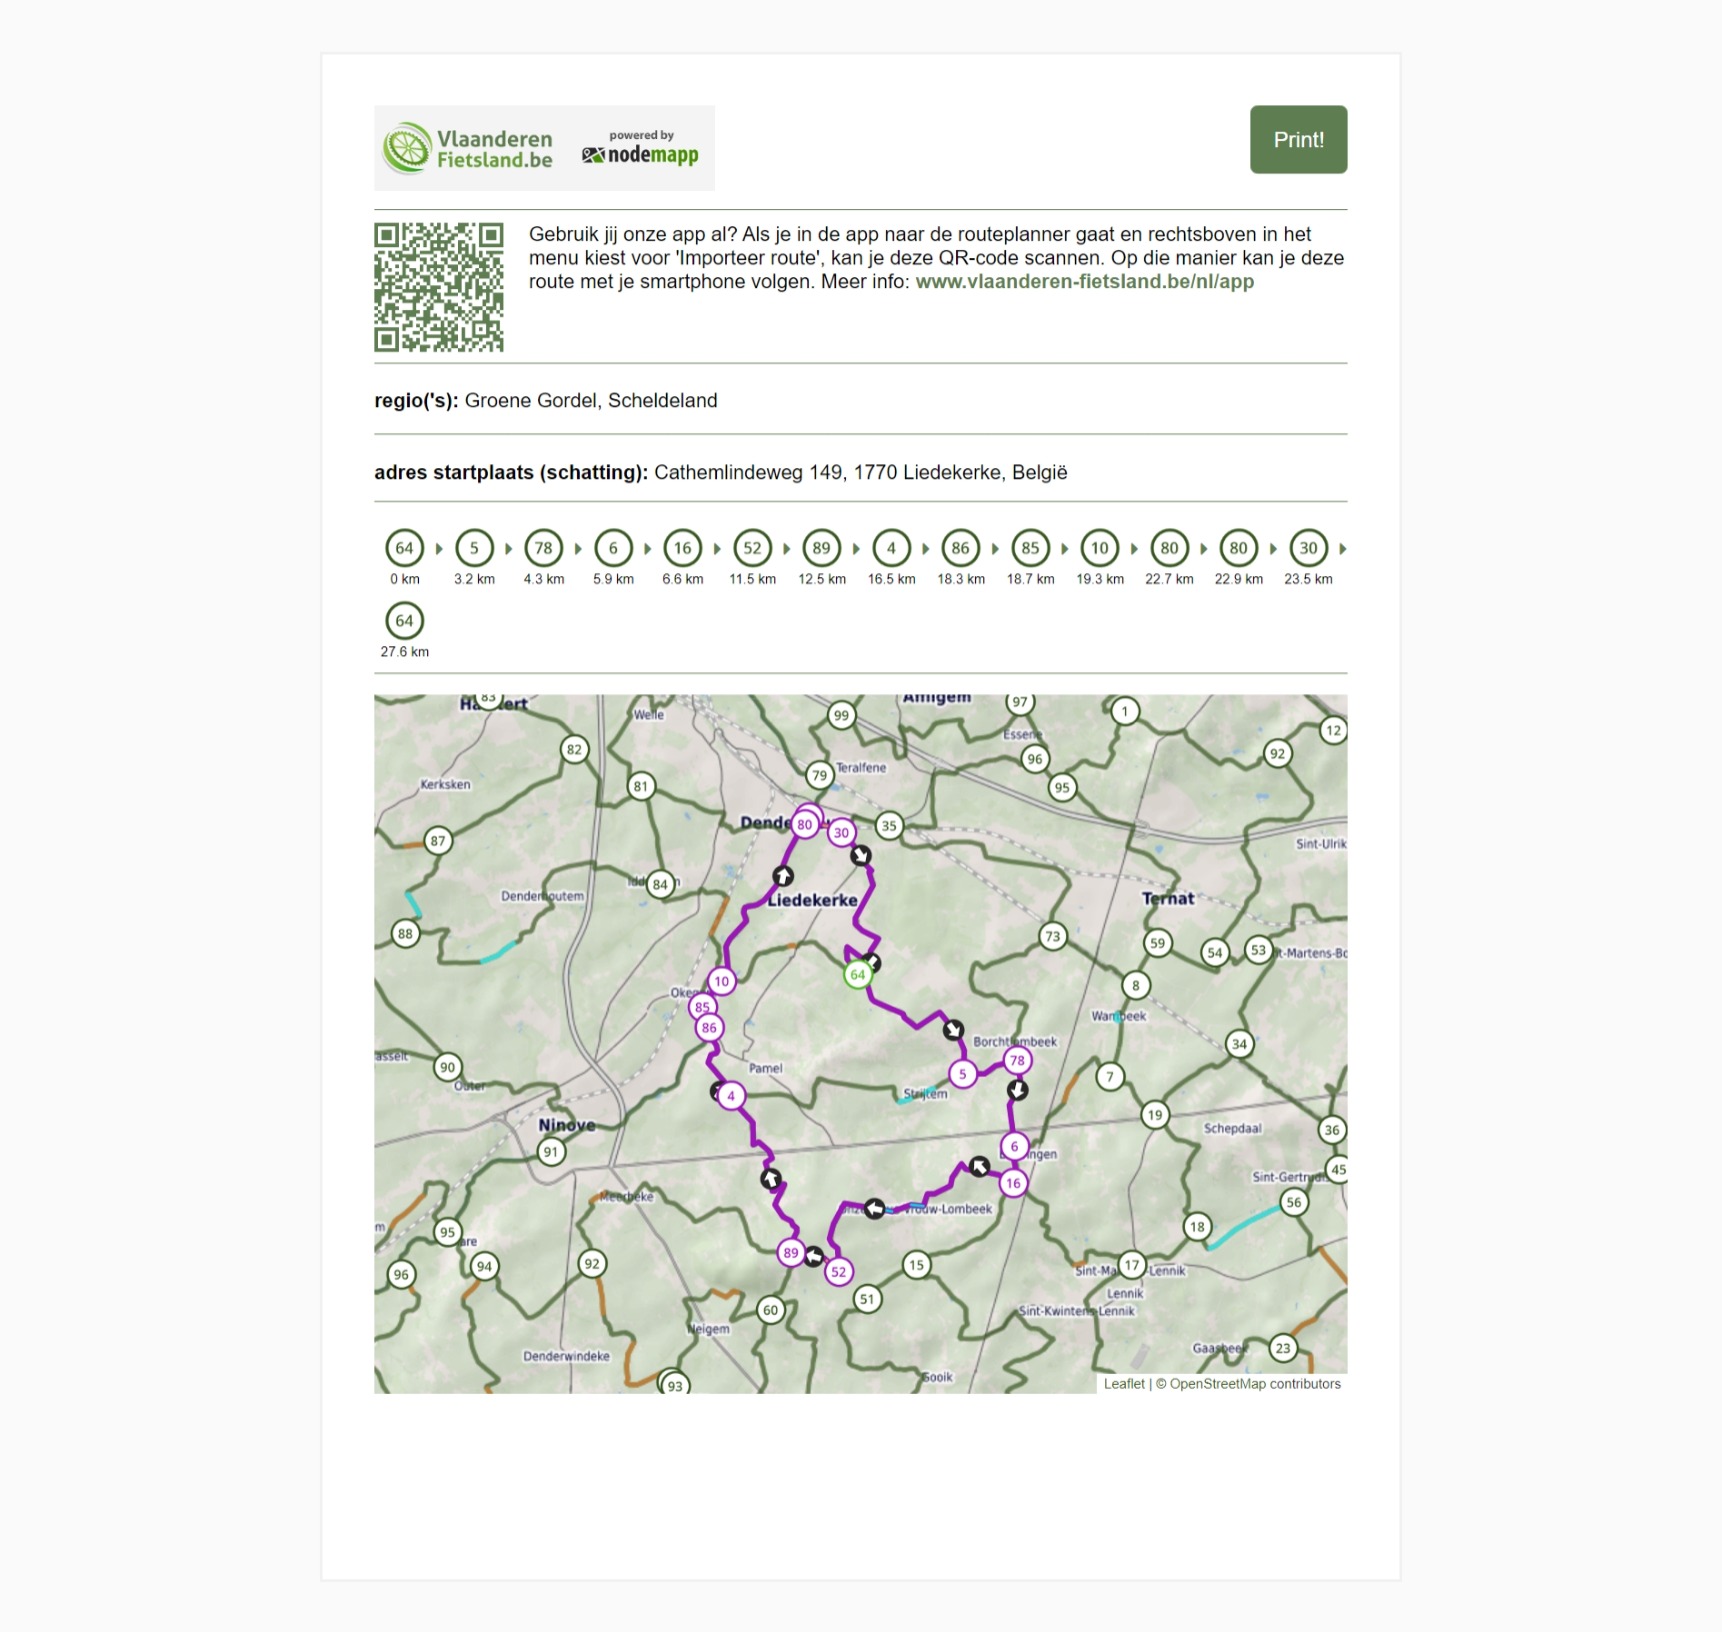
Task: Click the white node 73 on the map
Action: click(1052, 937)
